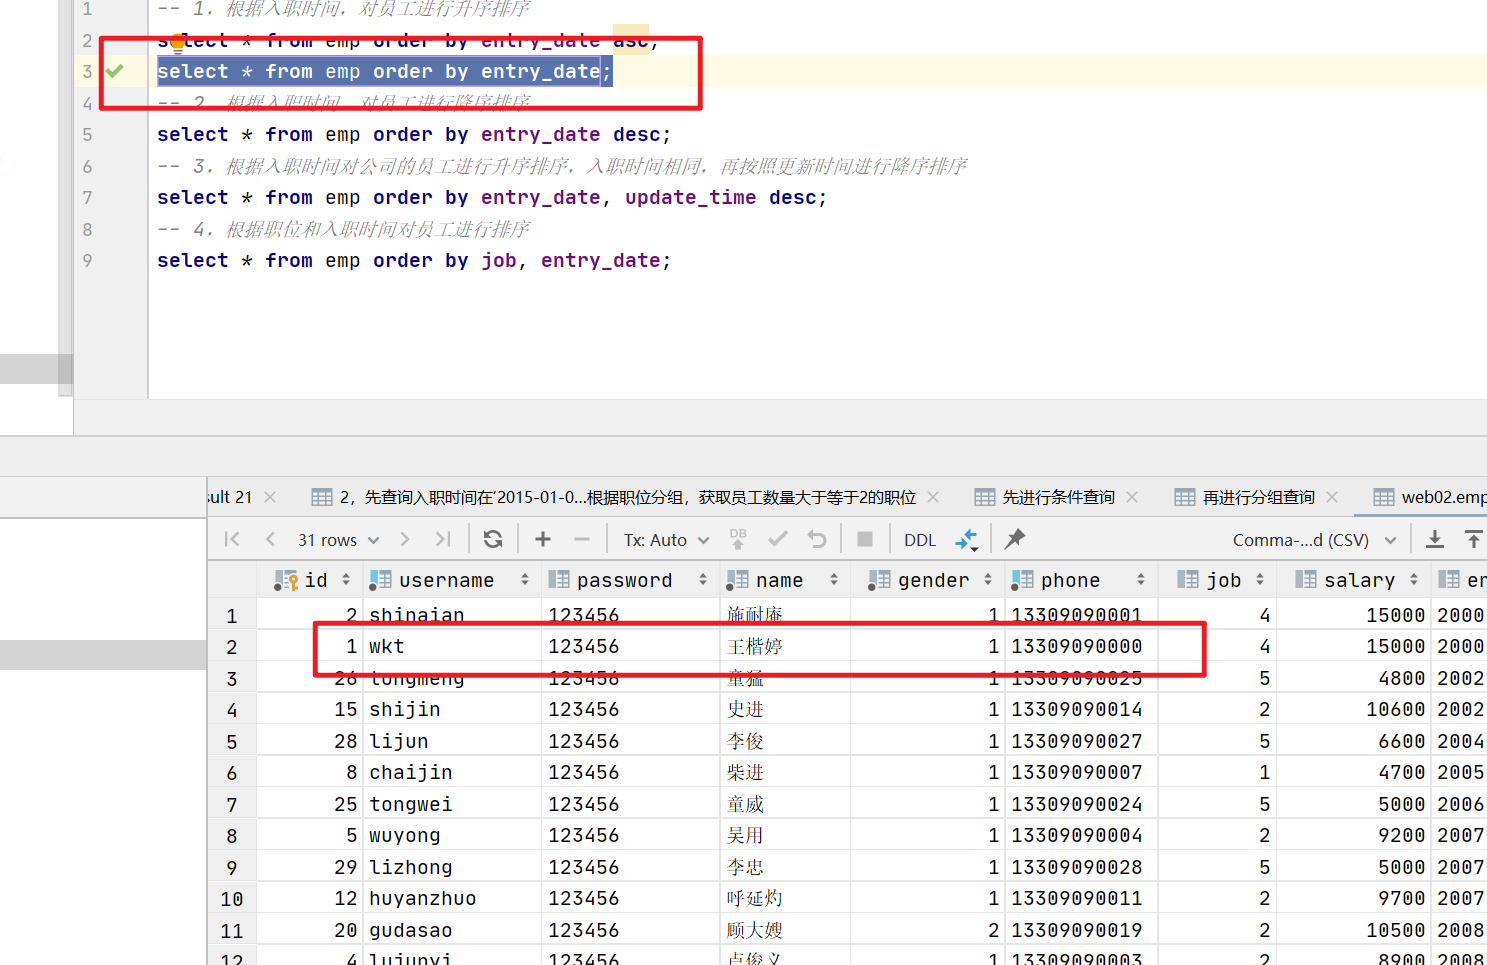Screen dimensions: 1487x965
Task: Click the export data download icon
Action: [x=1434, y=540]
